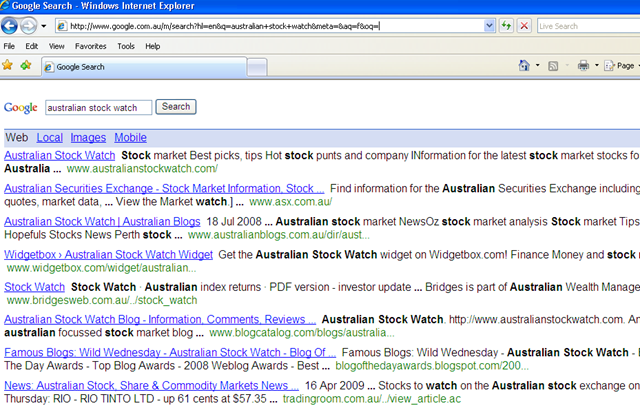This screenshot has height=408, width=640.
Task: Switch to the Images results link
Action: click(x=88, y=137)
